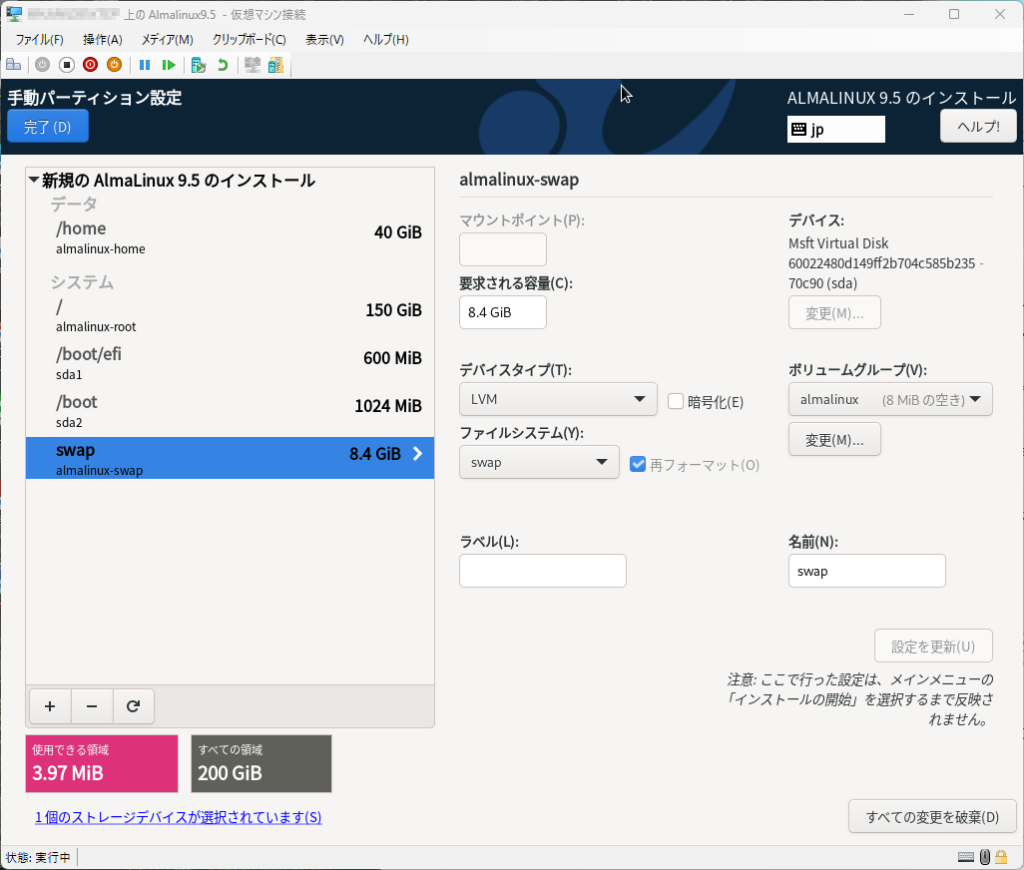This screenshot has height=870, width=1024.
Task: Collapse the 新規の AlmaLinux 9.5 のインストール tree
Action: [35, 181]
